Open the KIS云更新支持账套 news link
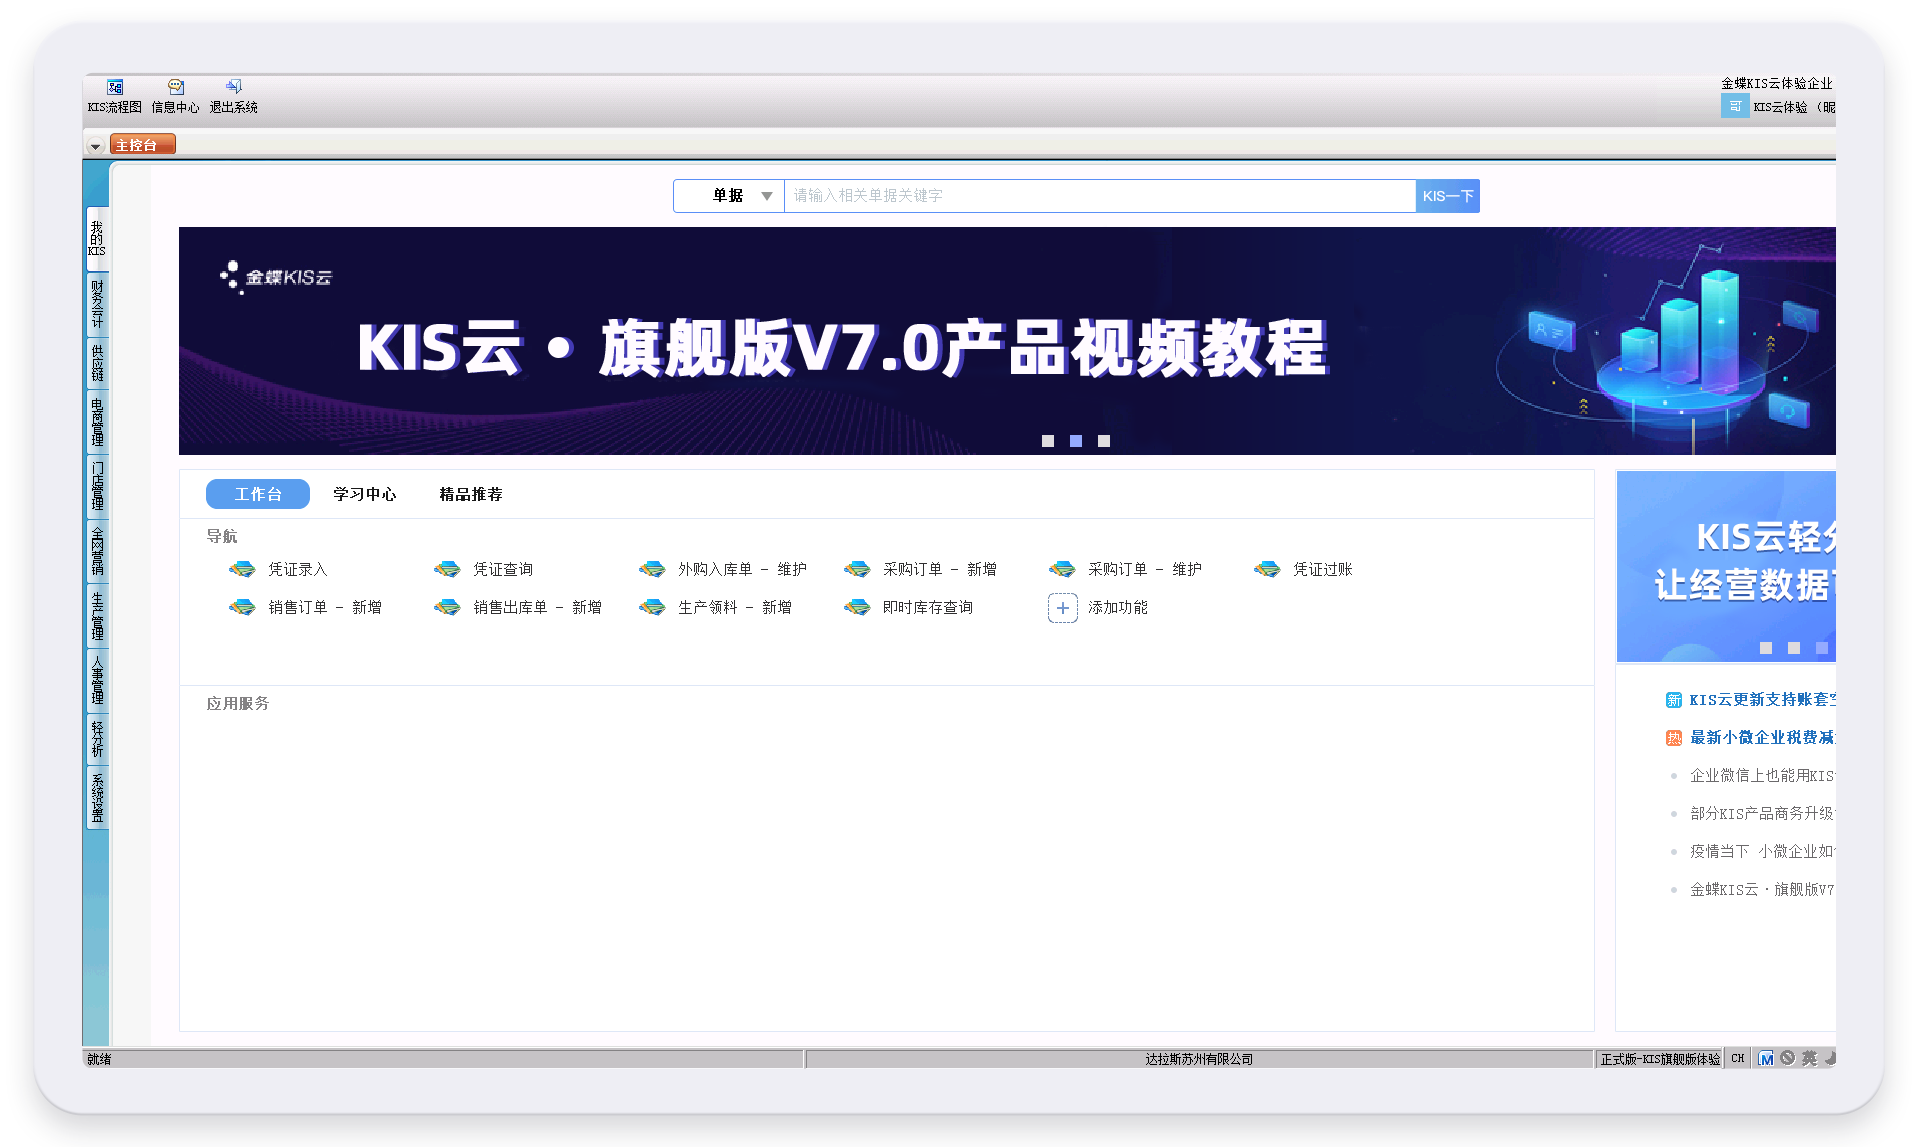The width and height of the screenshot is (1918, 1147). [x=1762, y=700]
